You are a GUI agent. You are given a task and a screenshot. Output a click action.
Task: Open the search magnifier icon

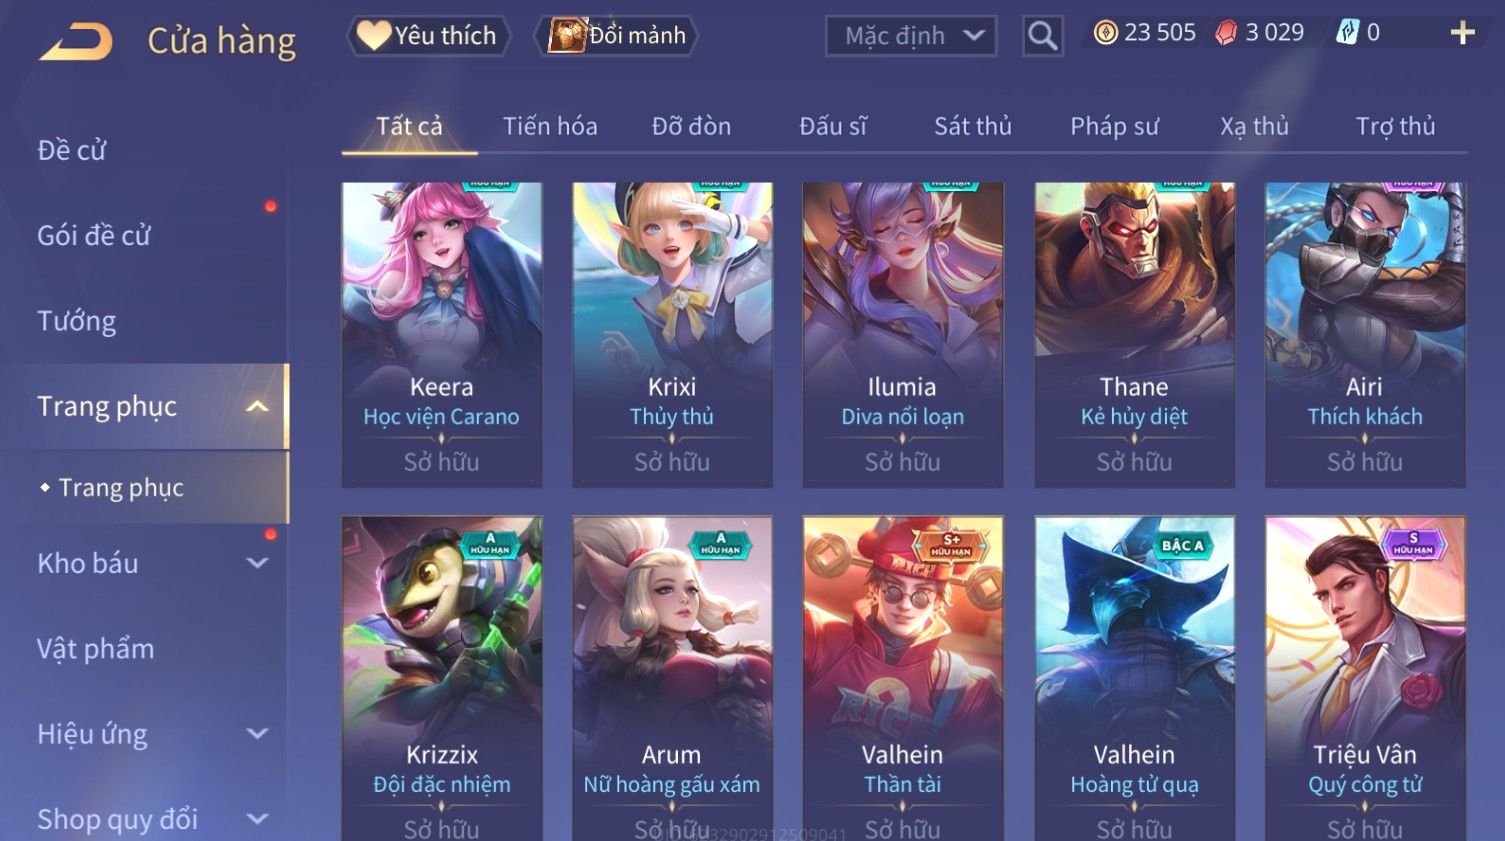coord(1042,36)
